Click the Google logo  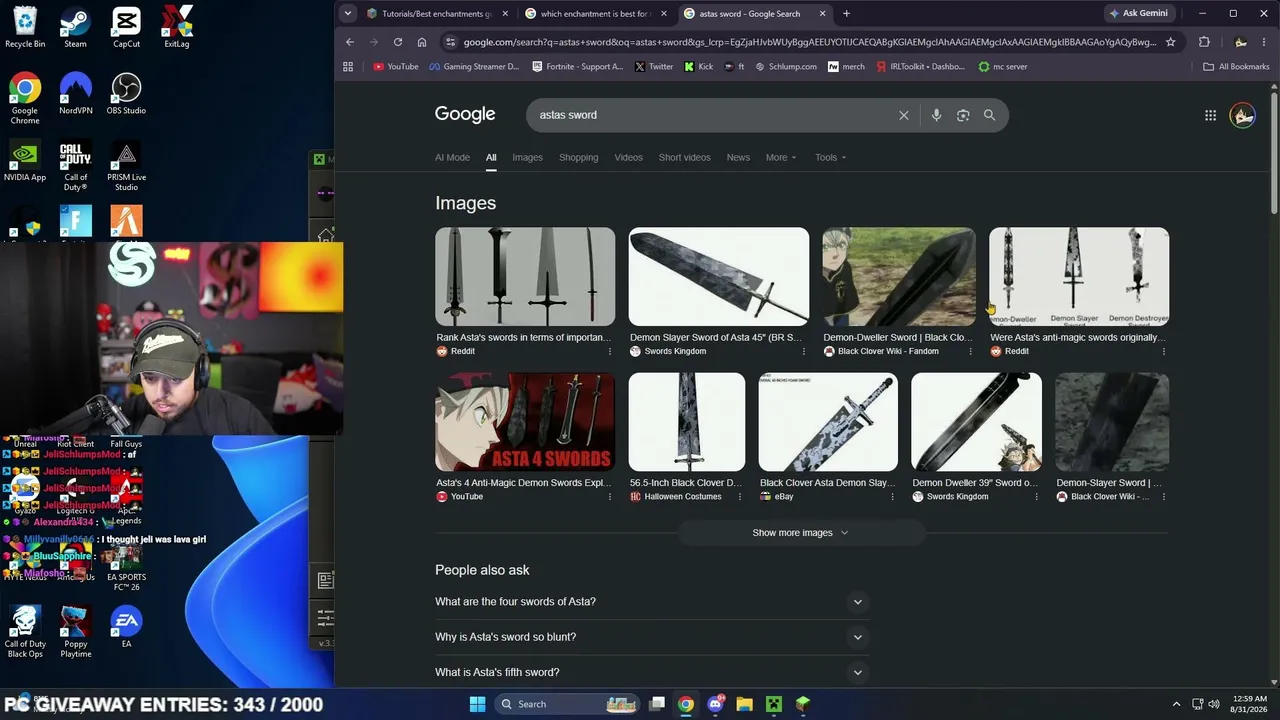tap(465, 114)
